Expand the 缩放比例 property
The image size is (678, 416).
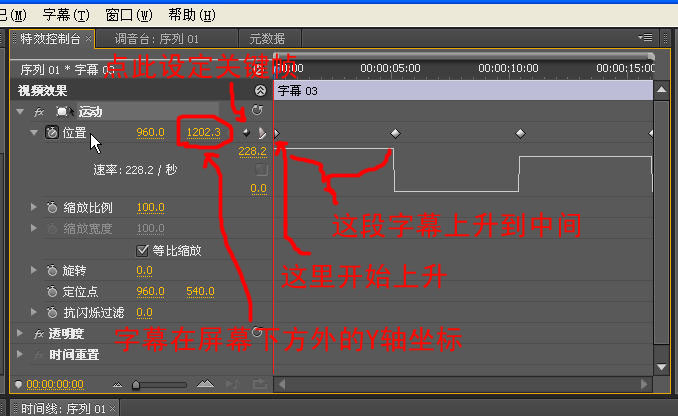35,208
